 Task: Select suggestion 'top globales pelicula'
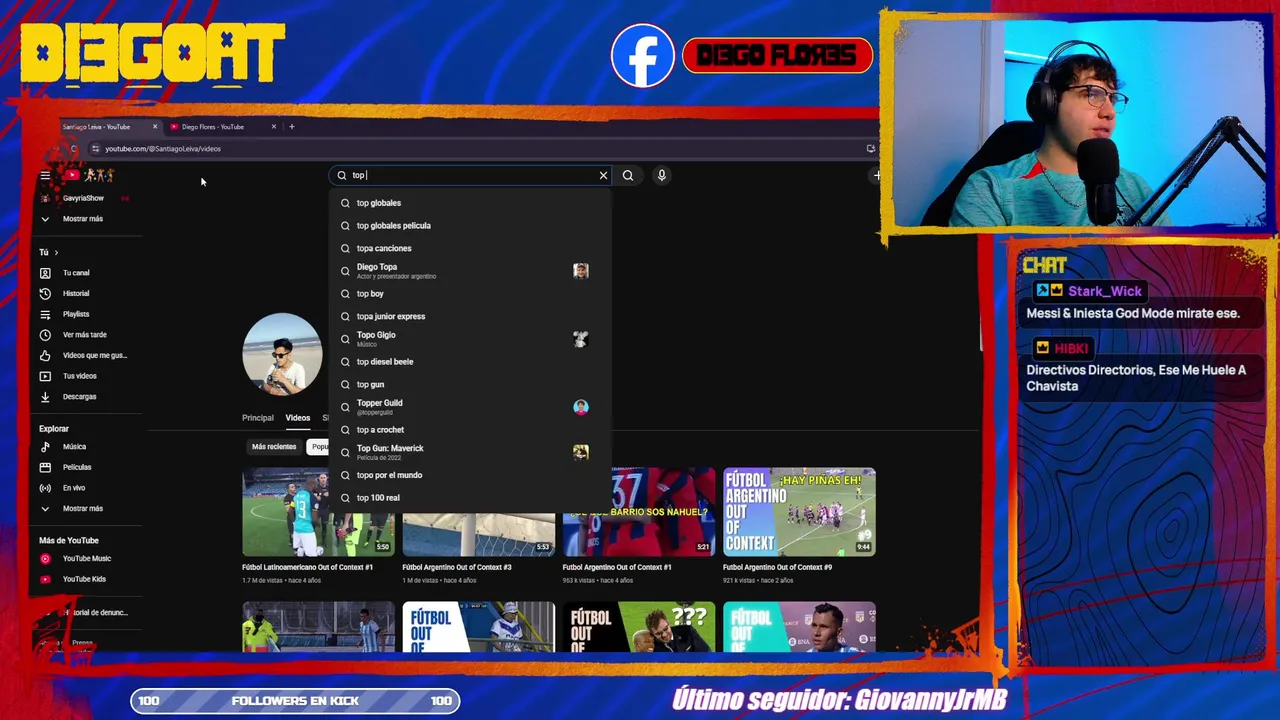(470, 226)
